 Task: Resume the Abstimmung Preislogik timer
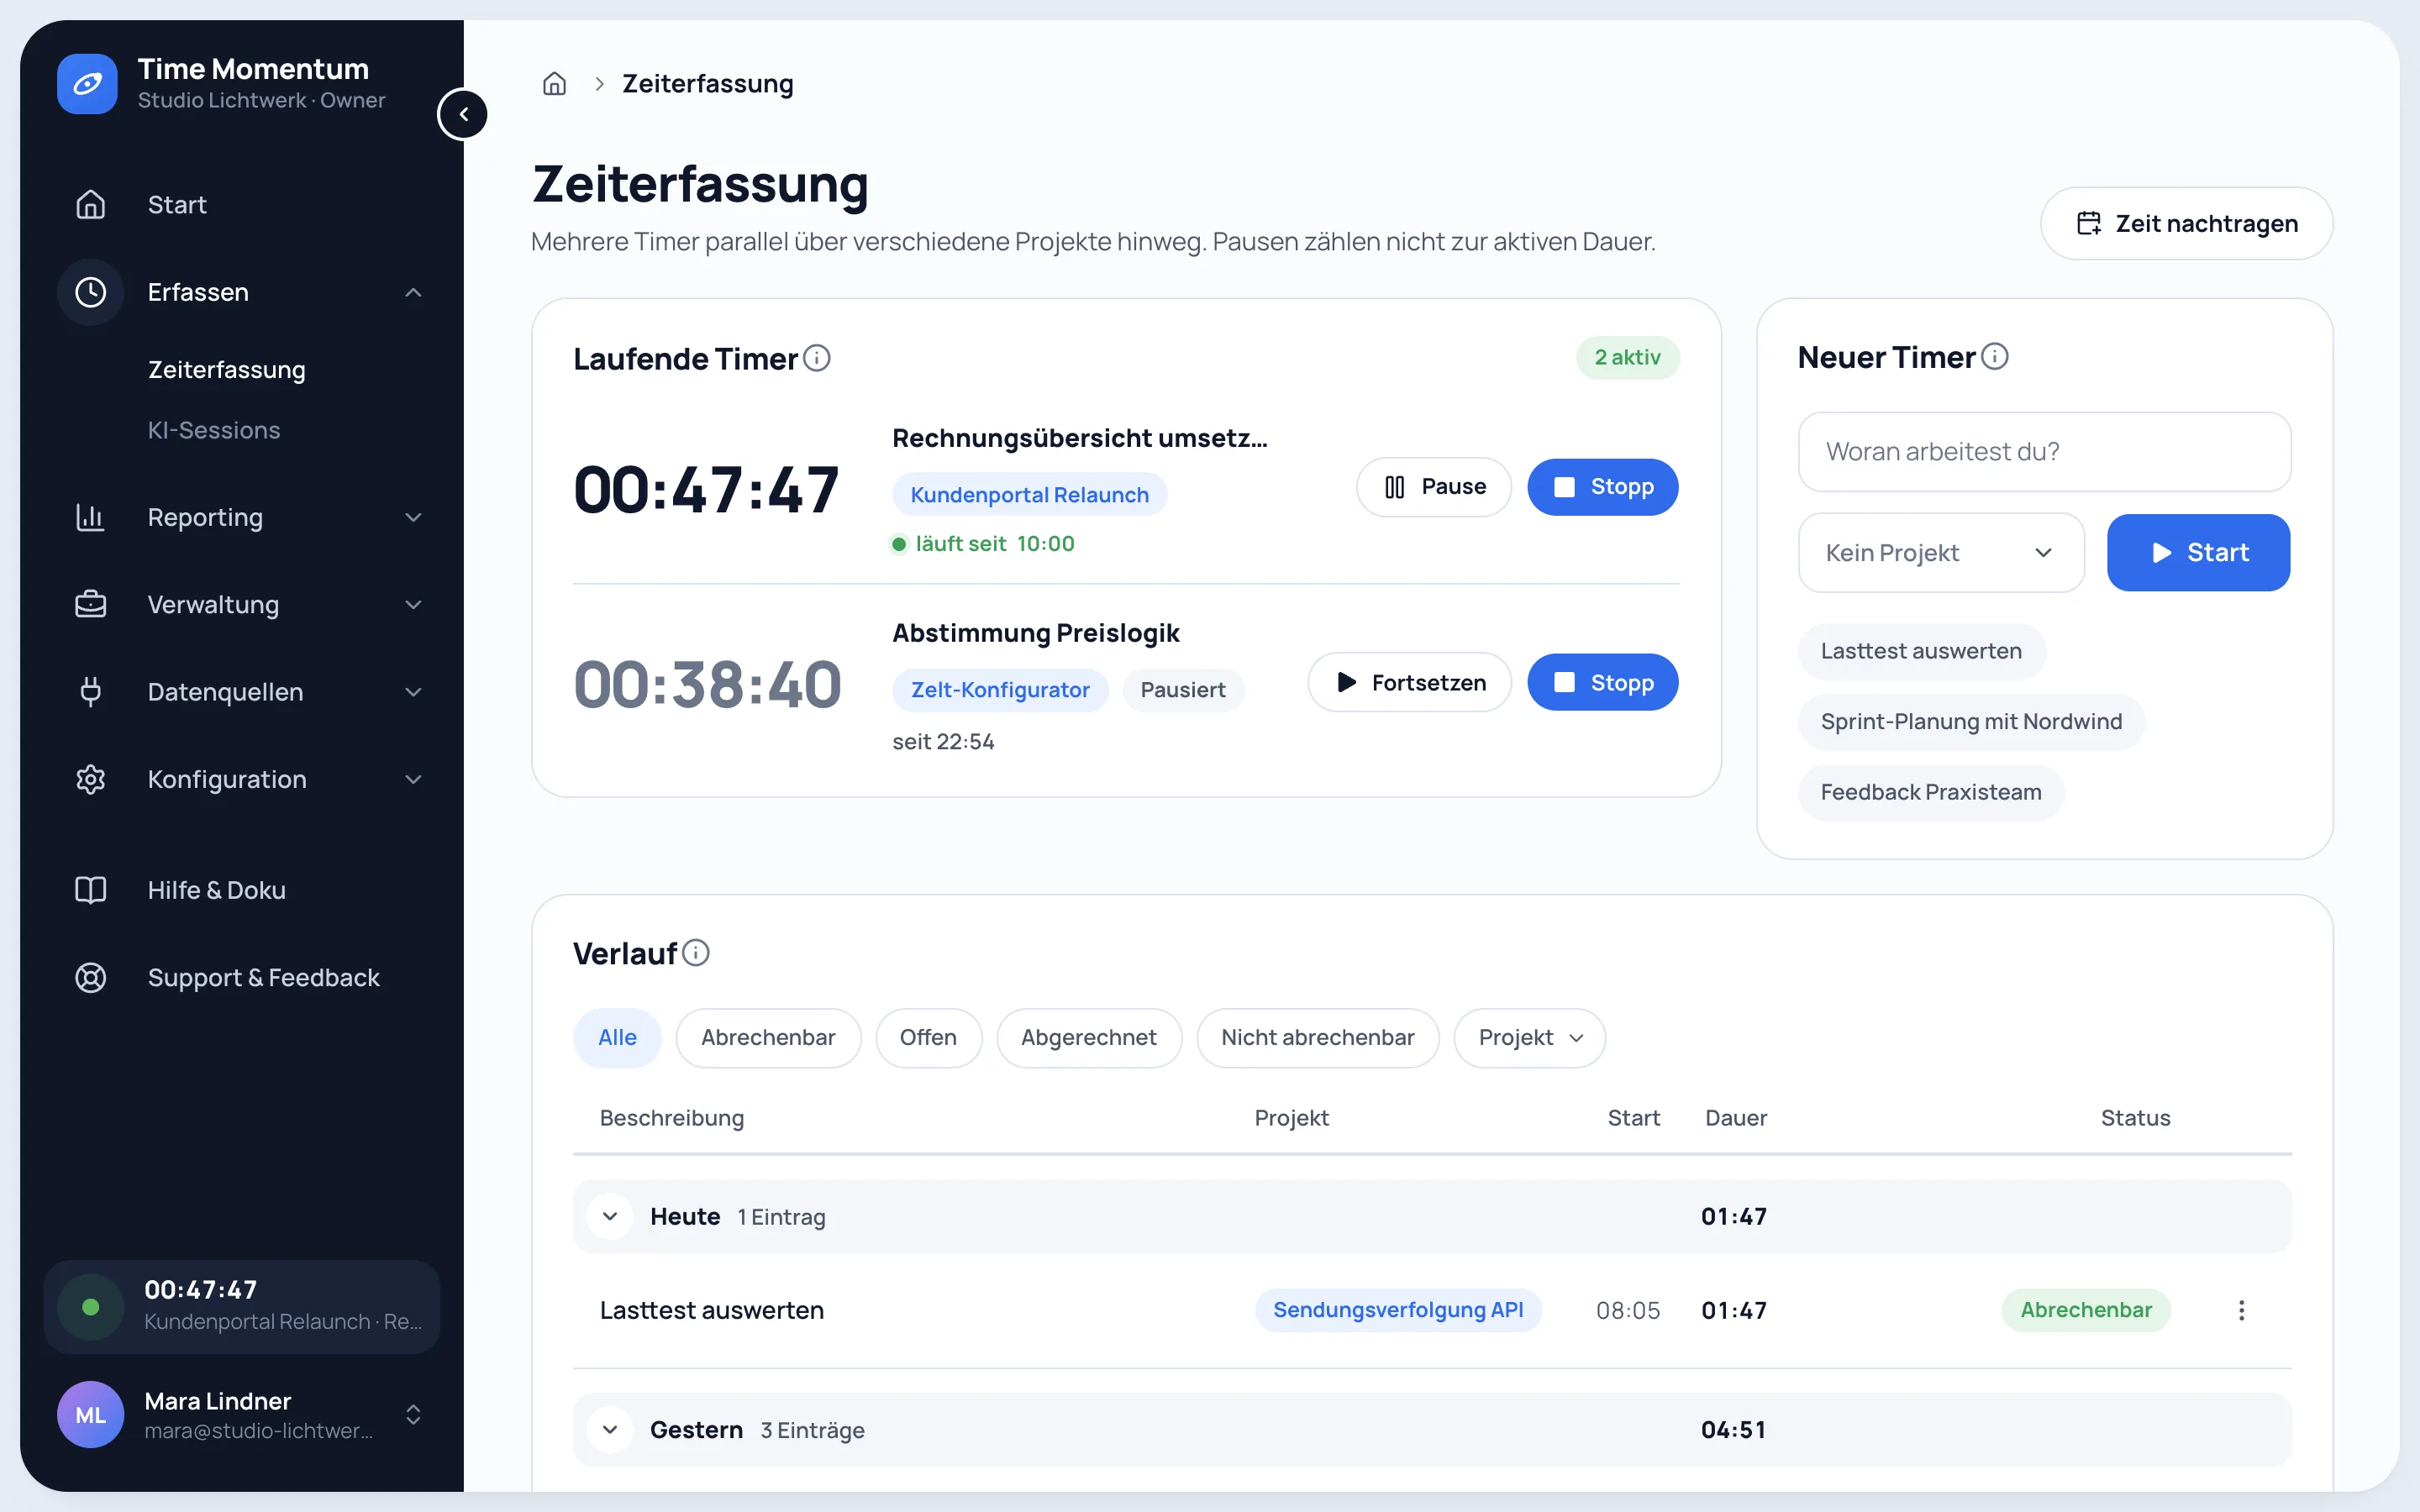(x=1409, y=682)
